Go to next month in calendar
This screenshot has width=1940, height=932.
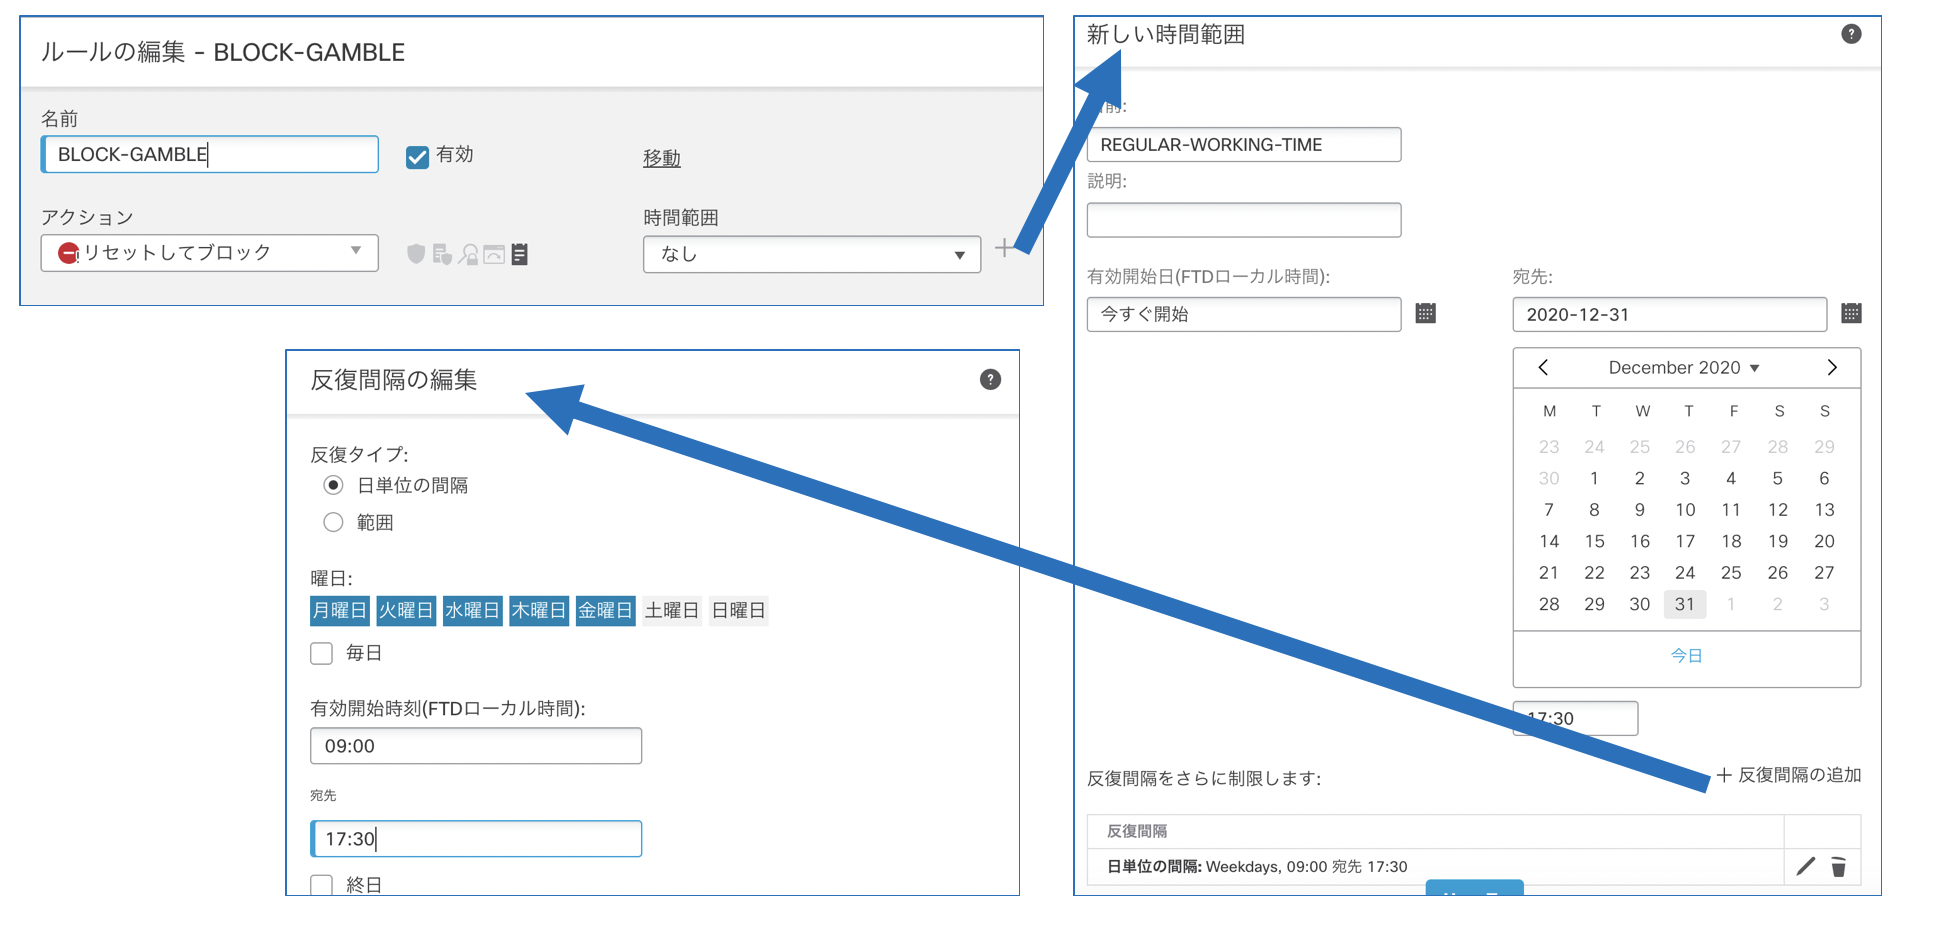click(x=1831, y=368)
